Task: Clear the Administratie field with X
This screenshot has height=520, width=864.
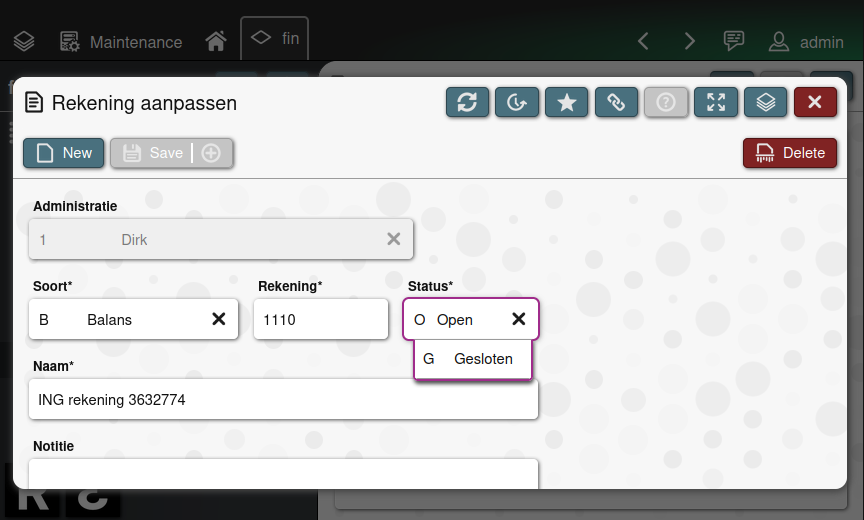Action: point(394,239)
